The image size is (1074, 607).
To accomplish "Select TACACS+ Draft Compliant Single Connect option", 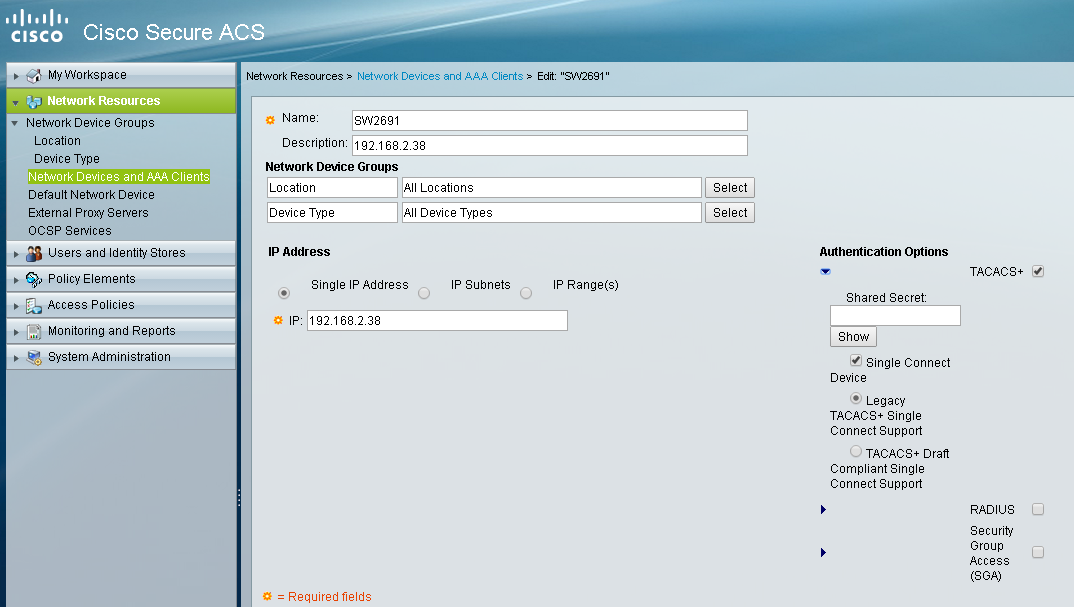I will point(856,451).
